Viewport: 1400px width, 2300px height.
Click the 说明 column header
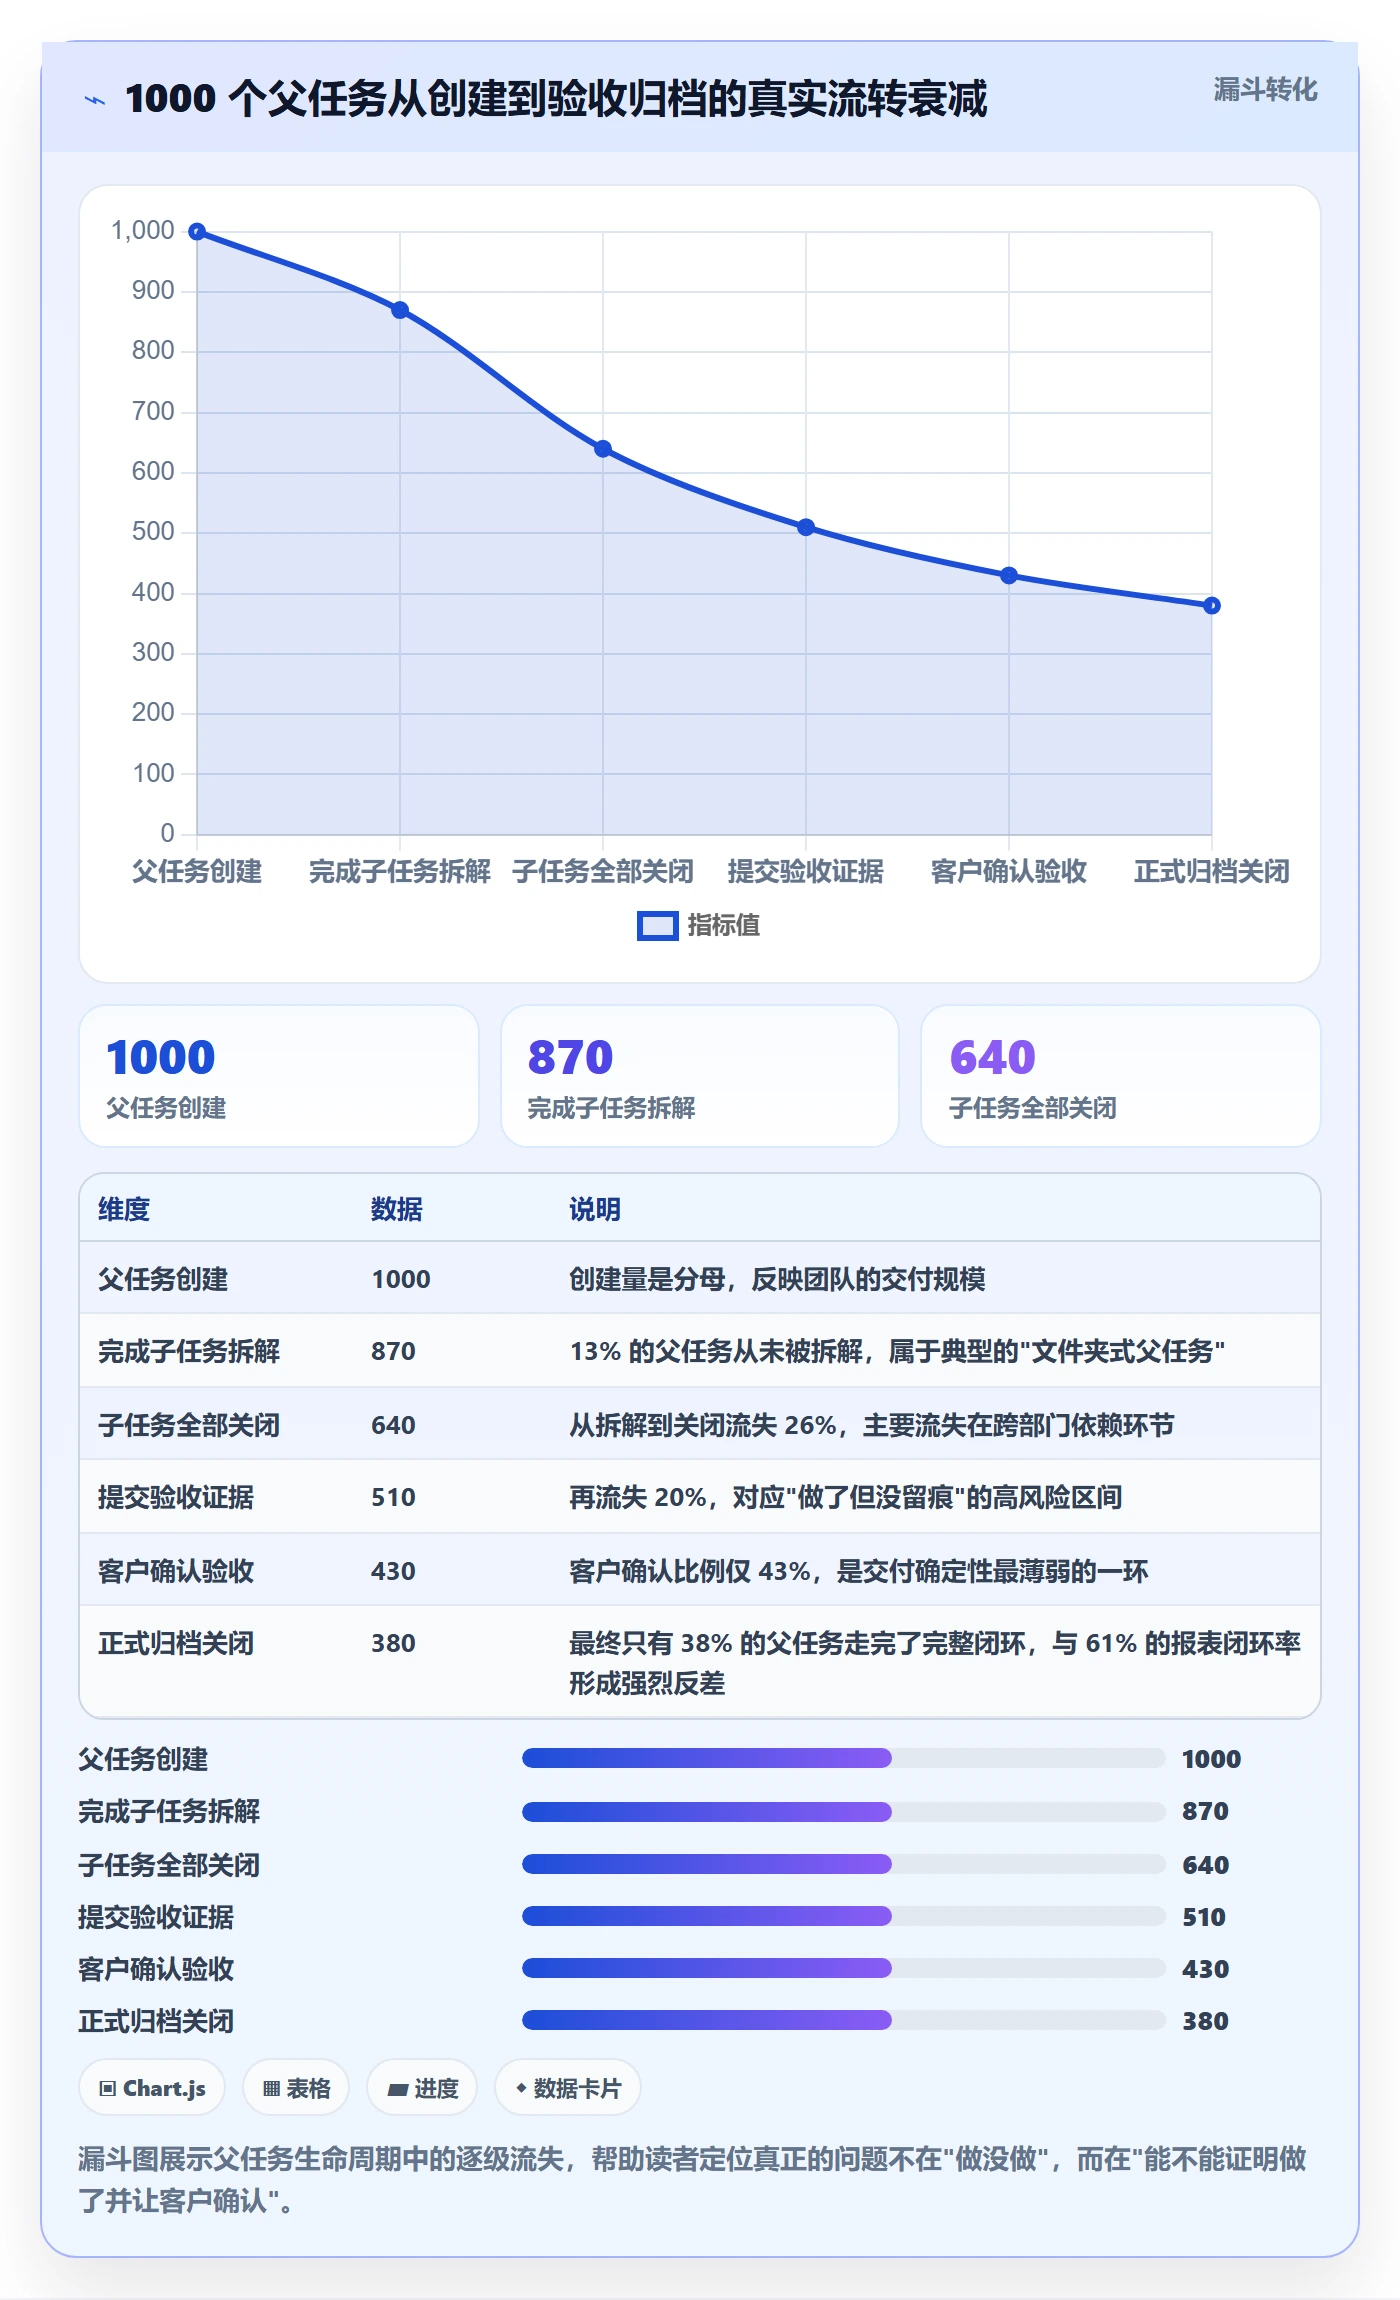[595, 1209]
